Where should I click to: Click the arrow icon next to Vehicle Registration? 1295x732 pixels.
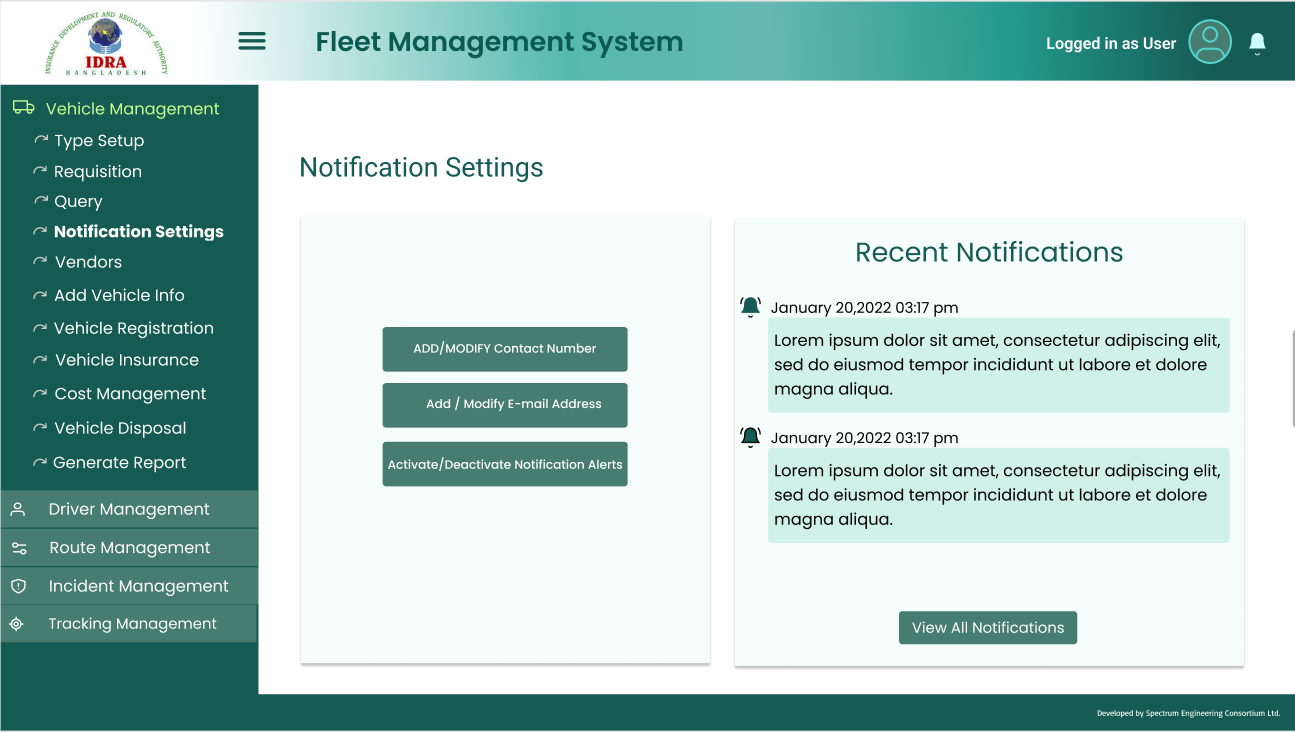pos(40,328)
